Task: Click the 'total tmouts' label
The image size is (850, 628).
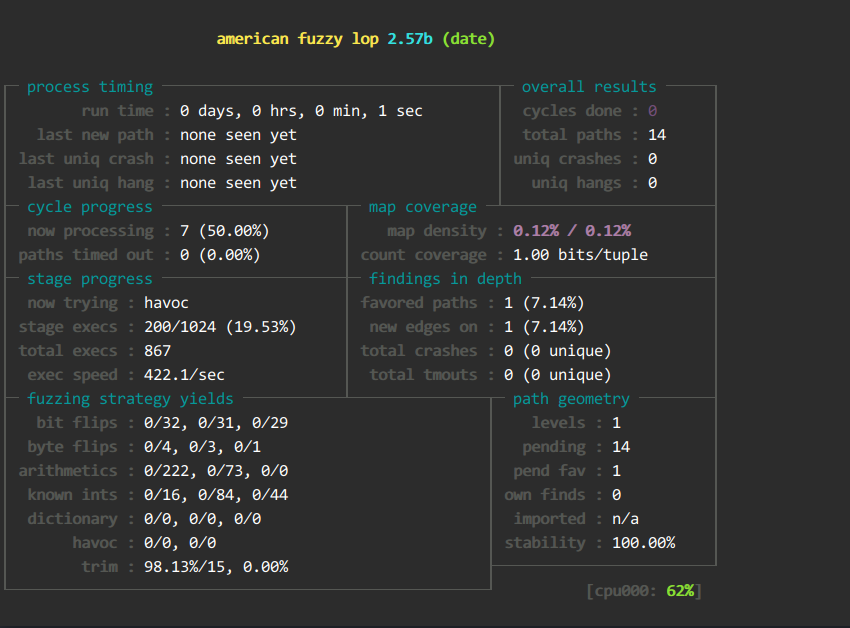Action: pyautogui.click(x=423, y=374)
